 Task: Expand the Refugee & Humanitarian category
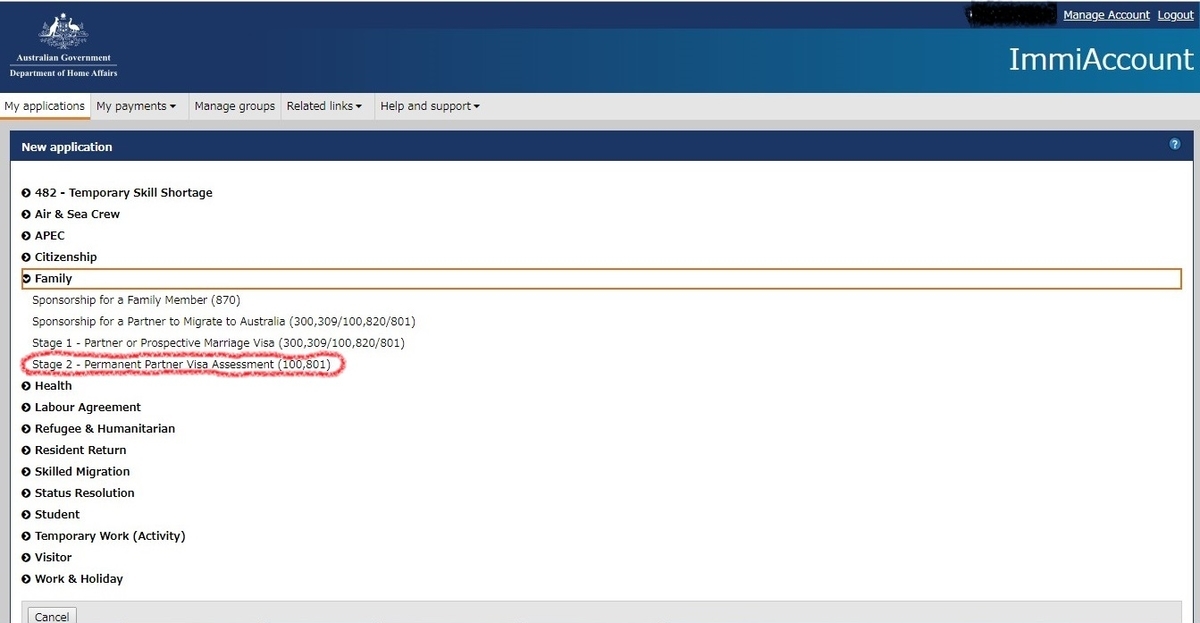coord(98,429)
